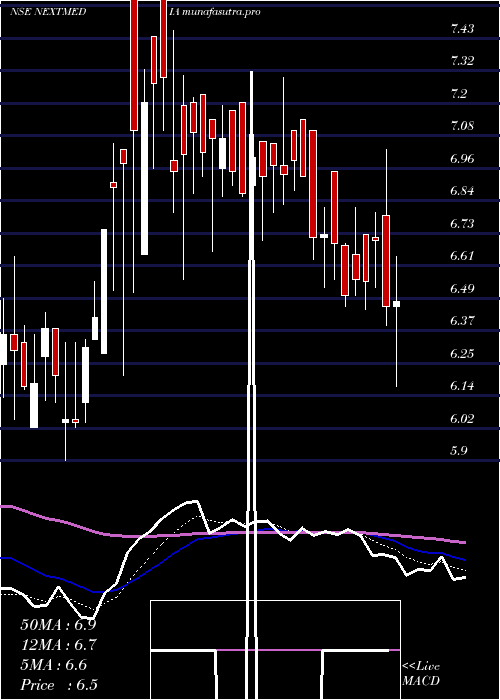
Task: Click the 6.25 price axis label
Action: pos(462,354)
